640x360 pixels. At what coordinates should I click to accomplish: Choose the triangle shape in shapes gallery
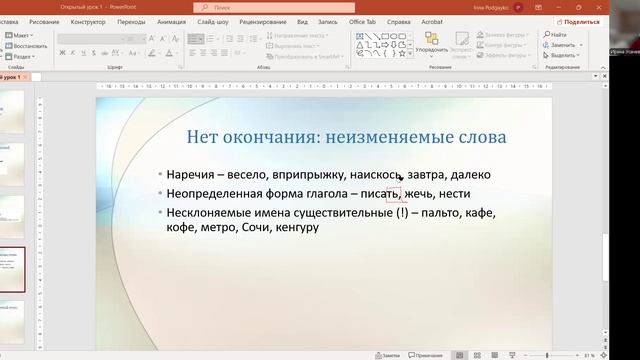point(360,45)
